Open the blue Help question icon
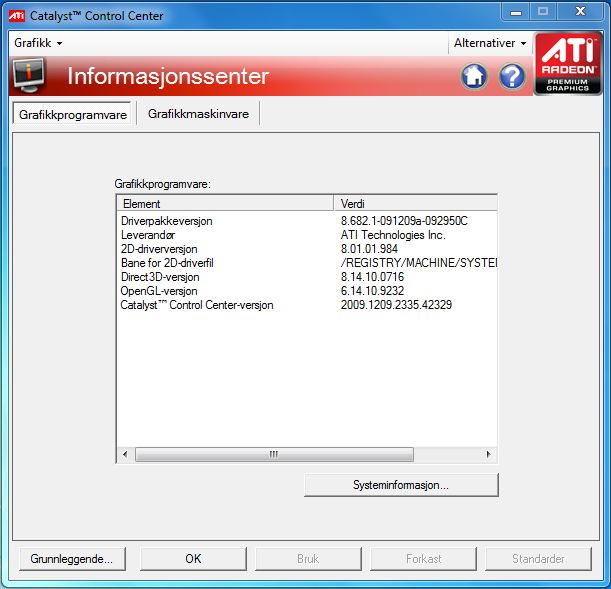This screenshot has width=611, height=589. point(512,76)
